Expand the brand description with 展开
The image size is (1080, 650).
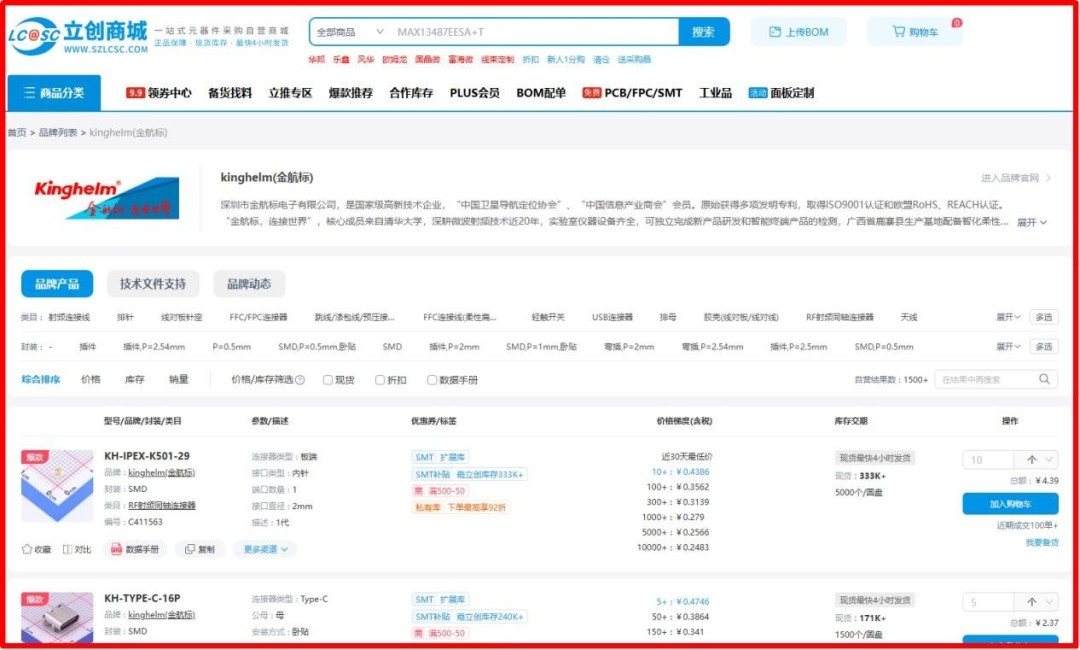(1032, 222)
